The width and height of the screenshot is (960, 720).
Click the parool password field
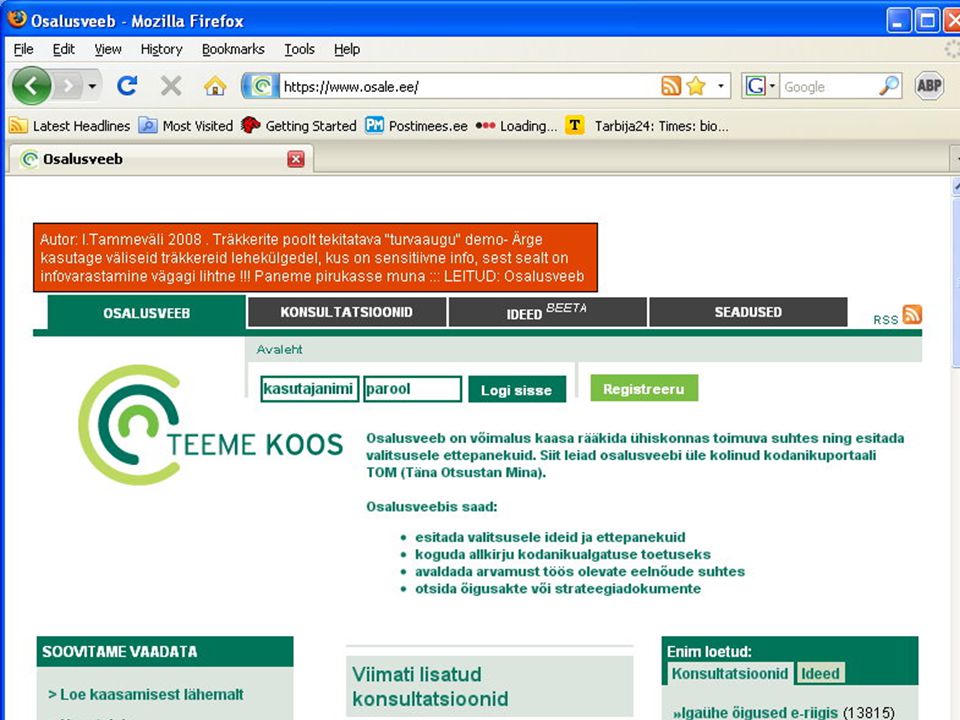[413, 389]
